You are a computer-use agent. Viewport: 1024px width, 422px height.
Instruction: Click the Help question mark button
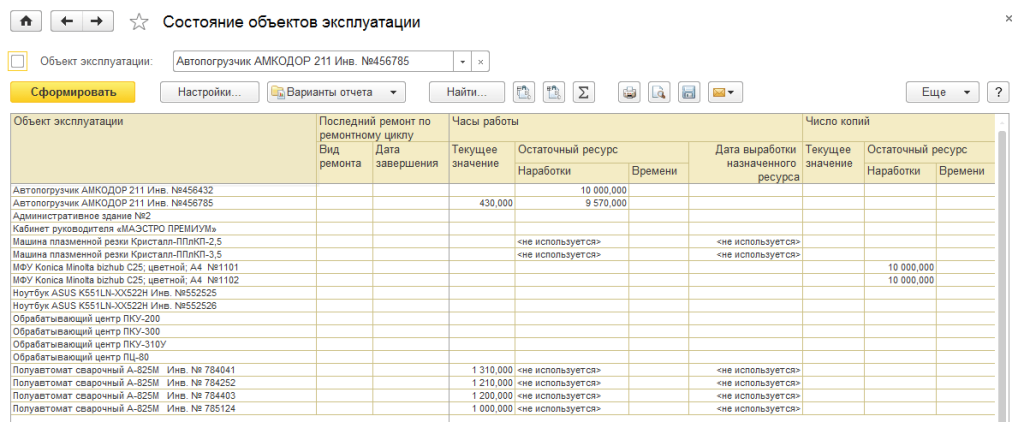(x=996, y=92)
